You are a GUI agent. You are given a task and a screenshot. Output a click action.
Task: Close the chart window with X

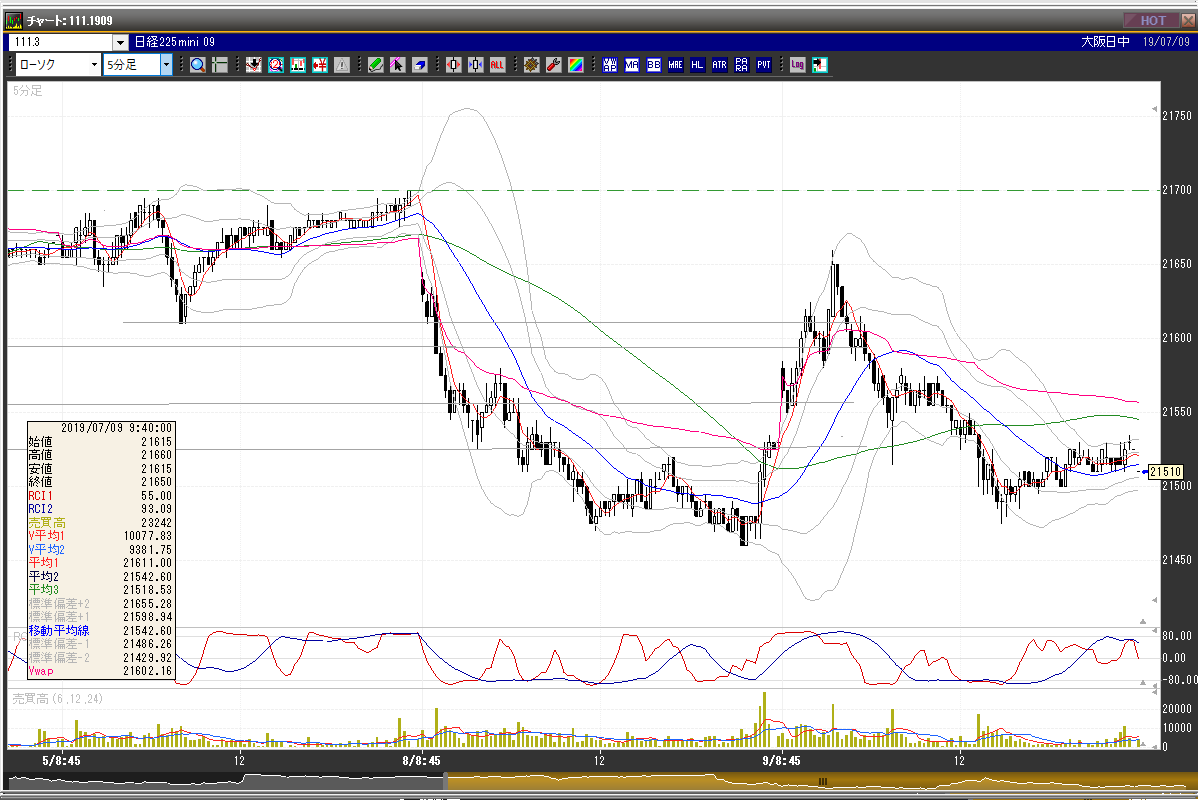click(1188, 21)
